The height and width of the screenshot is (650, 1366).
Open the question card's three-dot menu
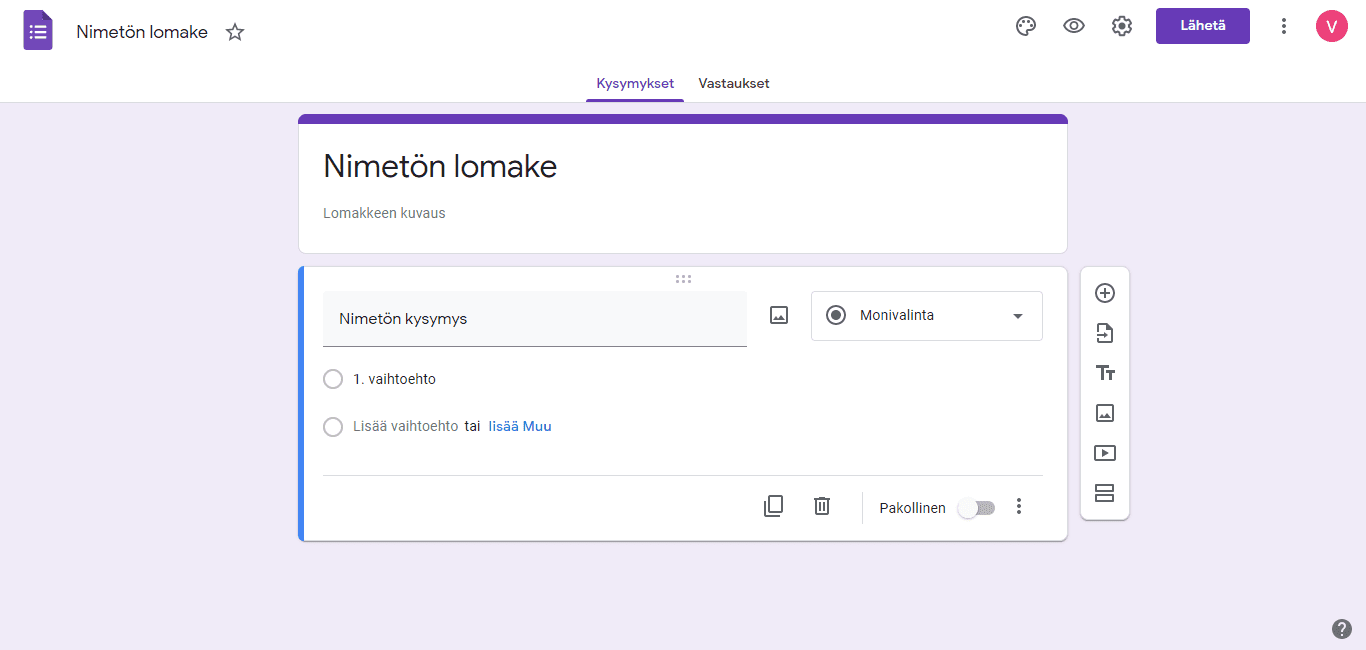pos(1018,507)
